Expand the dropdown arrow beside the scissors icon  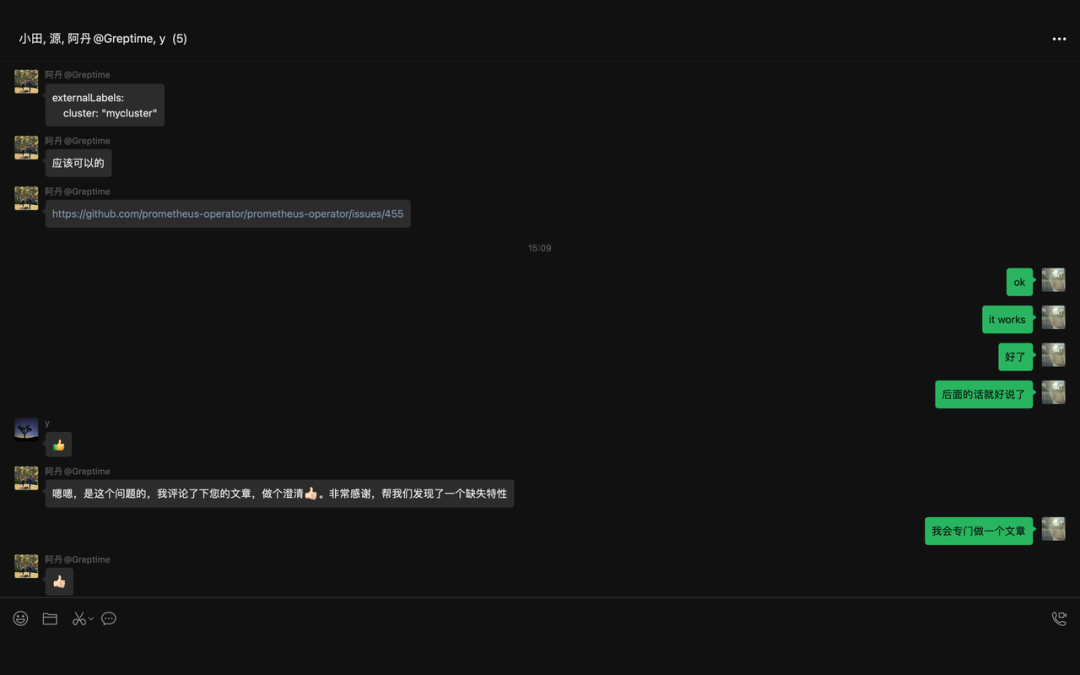(x=91, y=619)
